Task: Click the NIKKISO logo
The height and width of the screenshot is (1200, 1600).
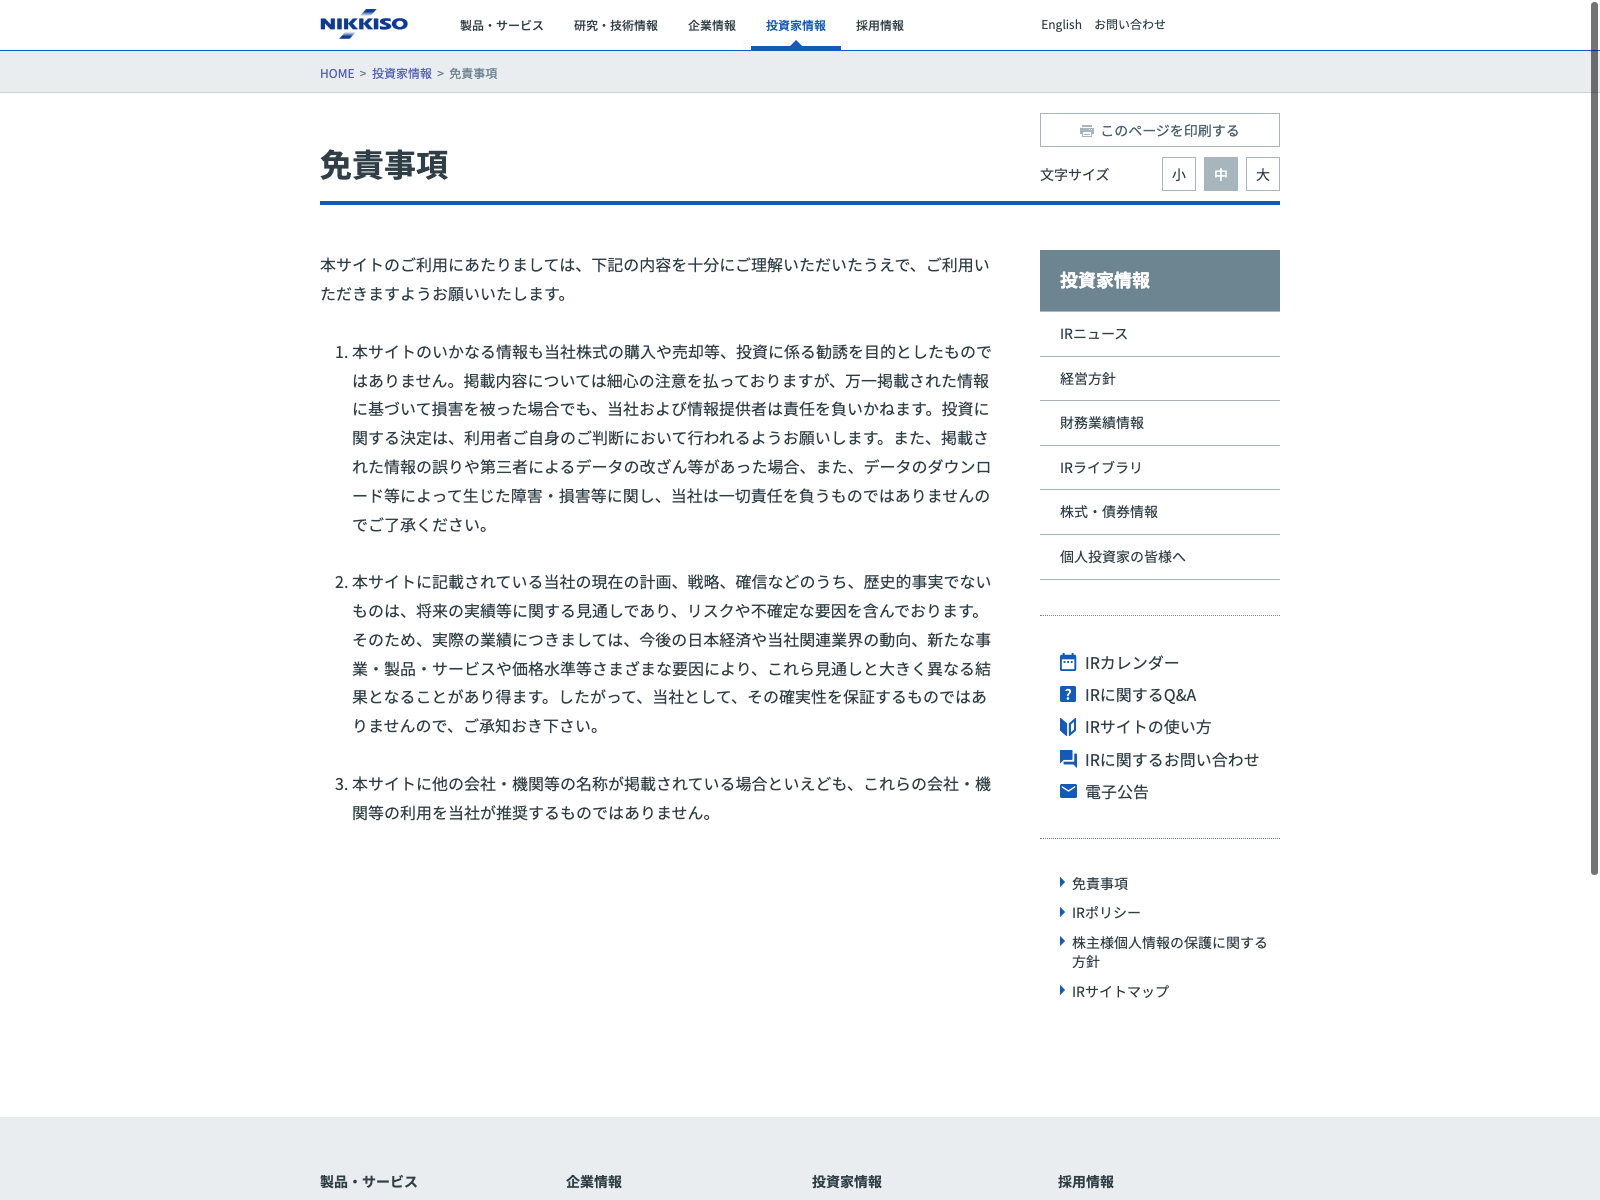Action: [x=364, y=24]
